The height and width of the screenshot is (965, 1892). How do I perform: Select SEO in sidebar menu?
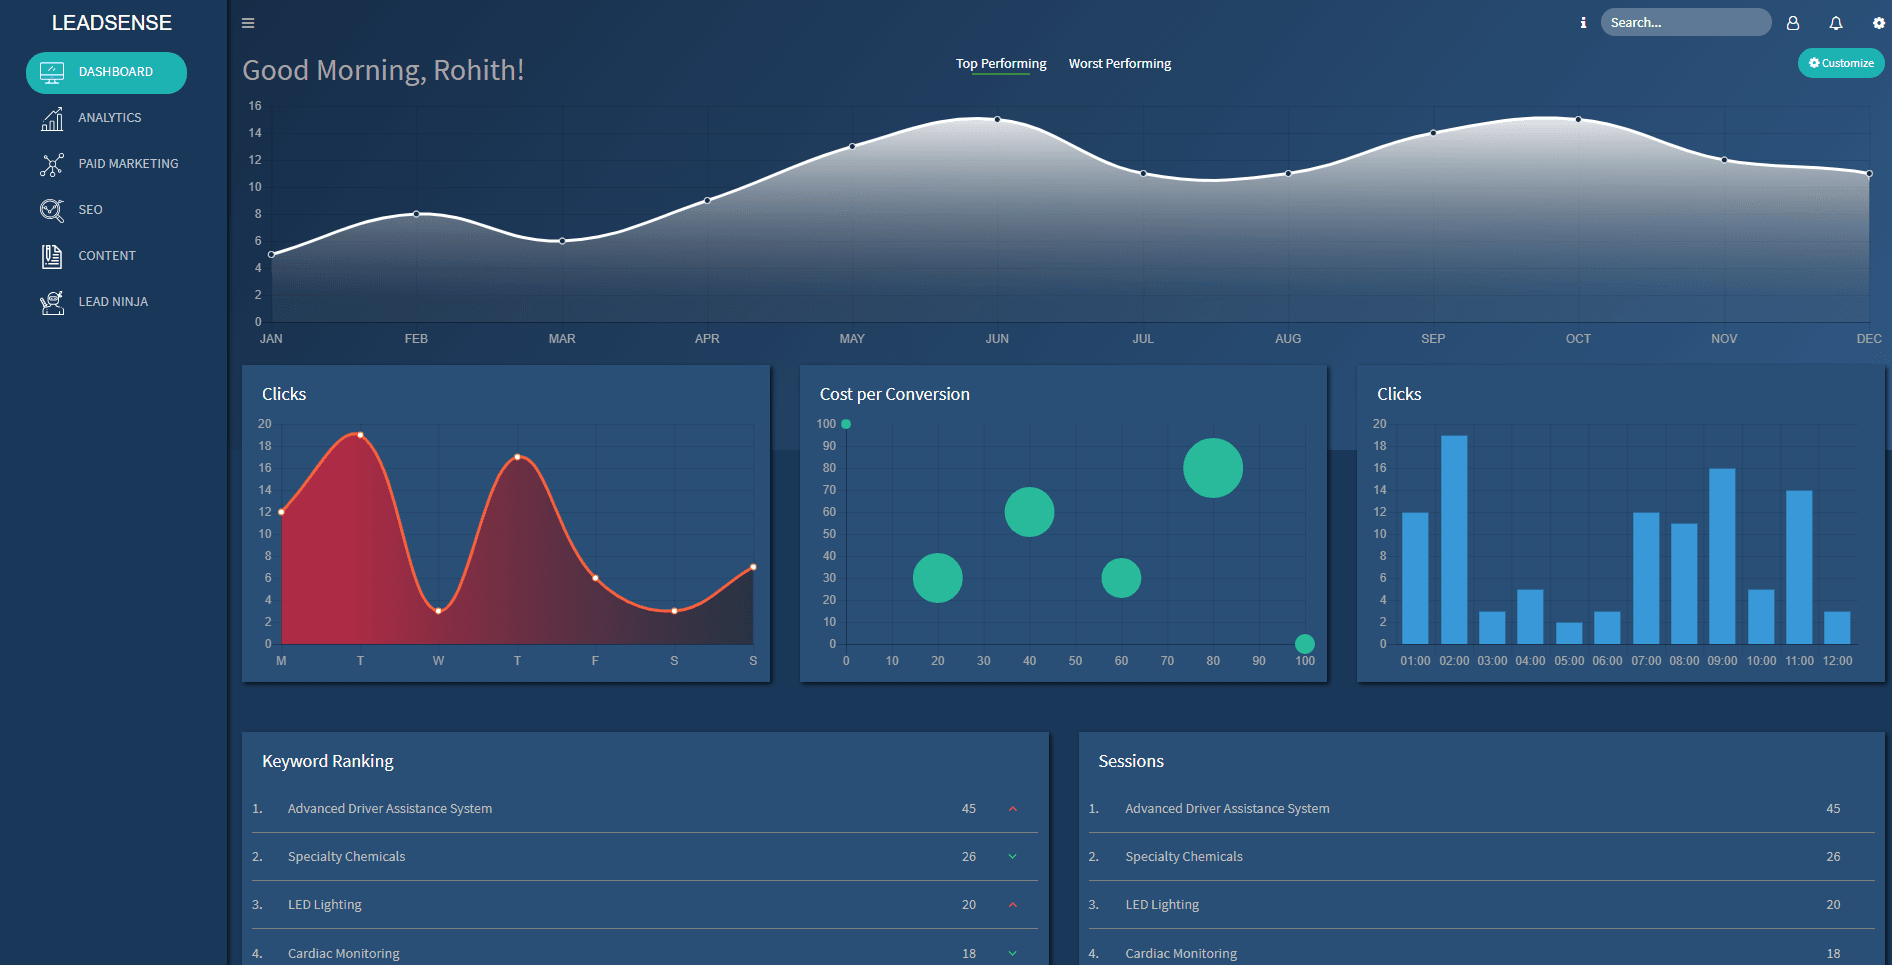[x=90, y=210]
